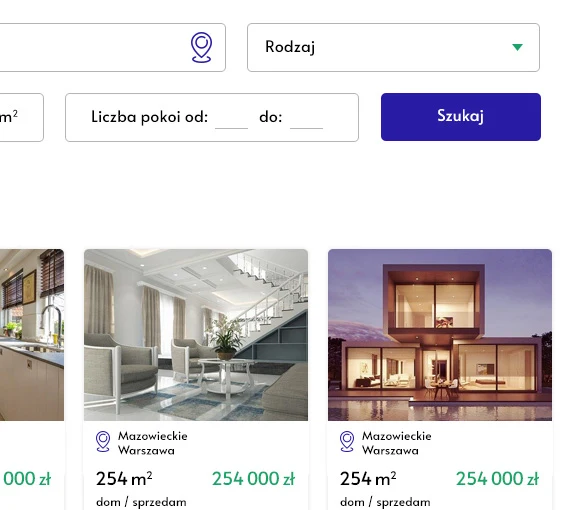Image resolution: width=565 pixels, height=510 pixels.
Task: Click 'dom / sprzedam' on right card
Action: 385,502
